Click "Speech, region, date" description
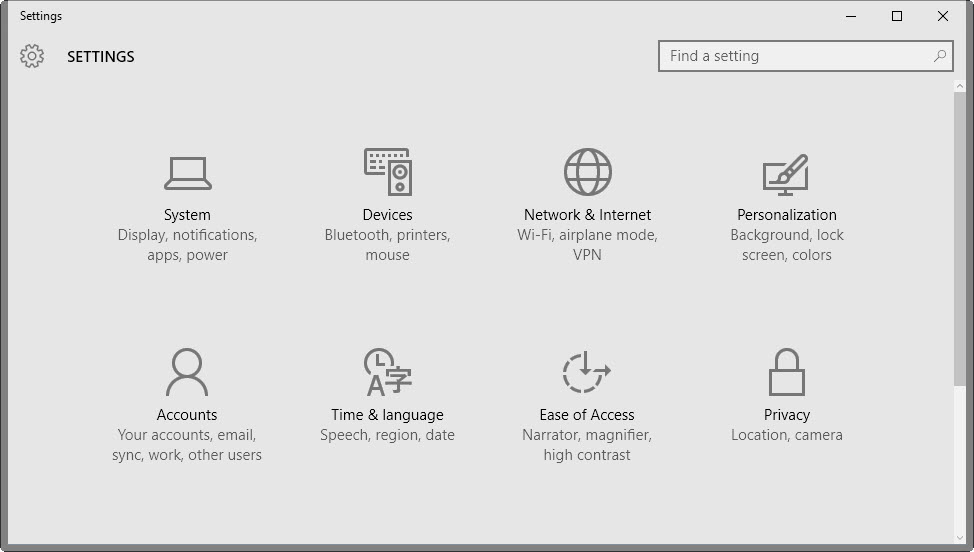 point(388,435)
